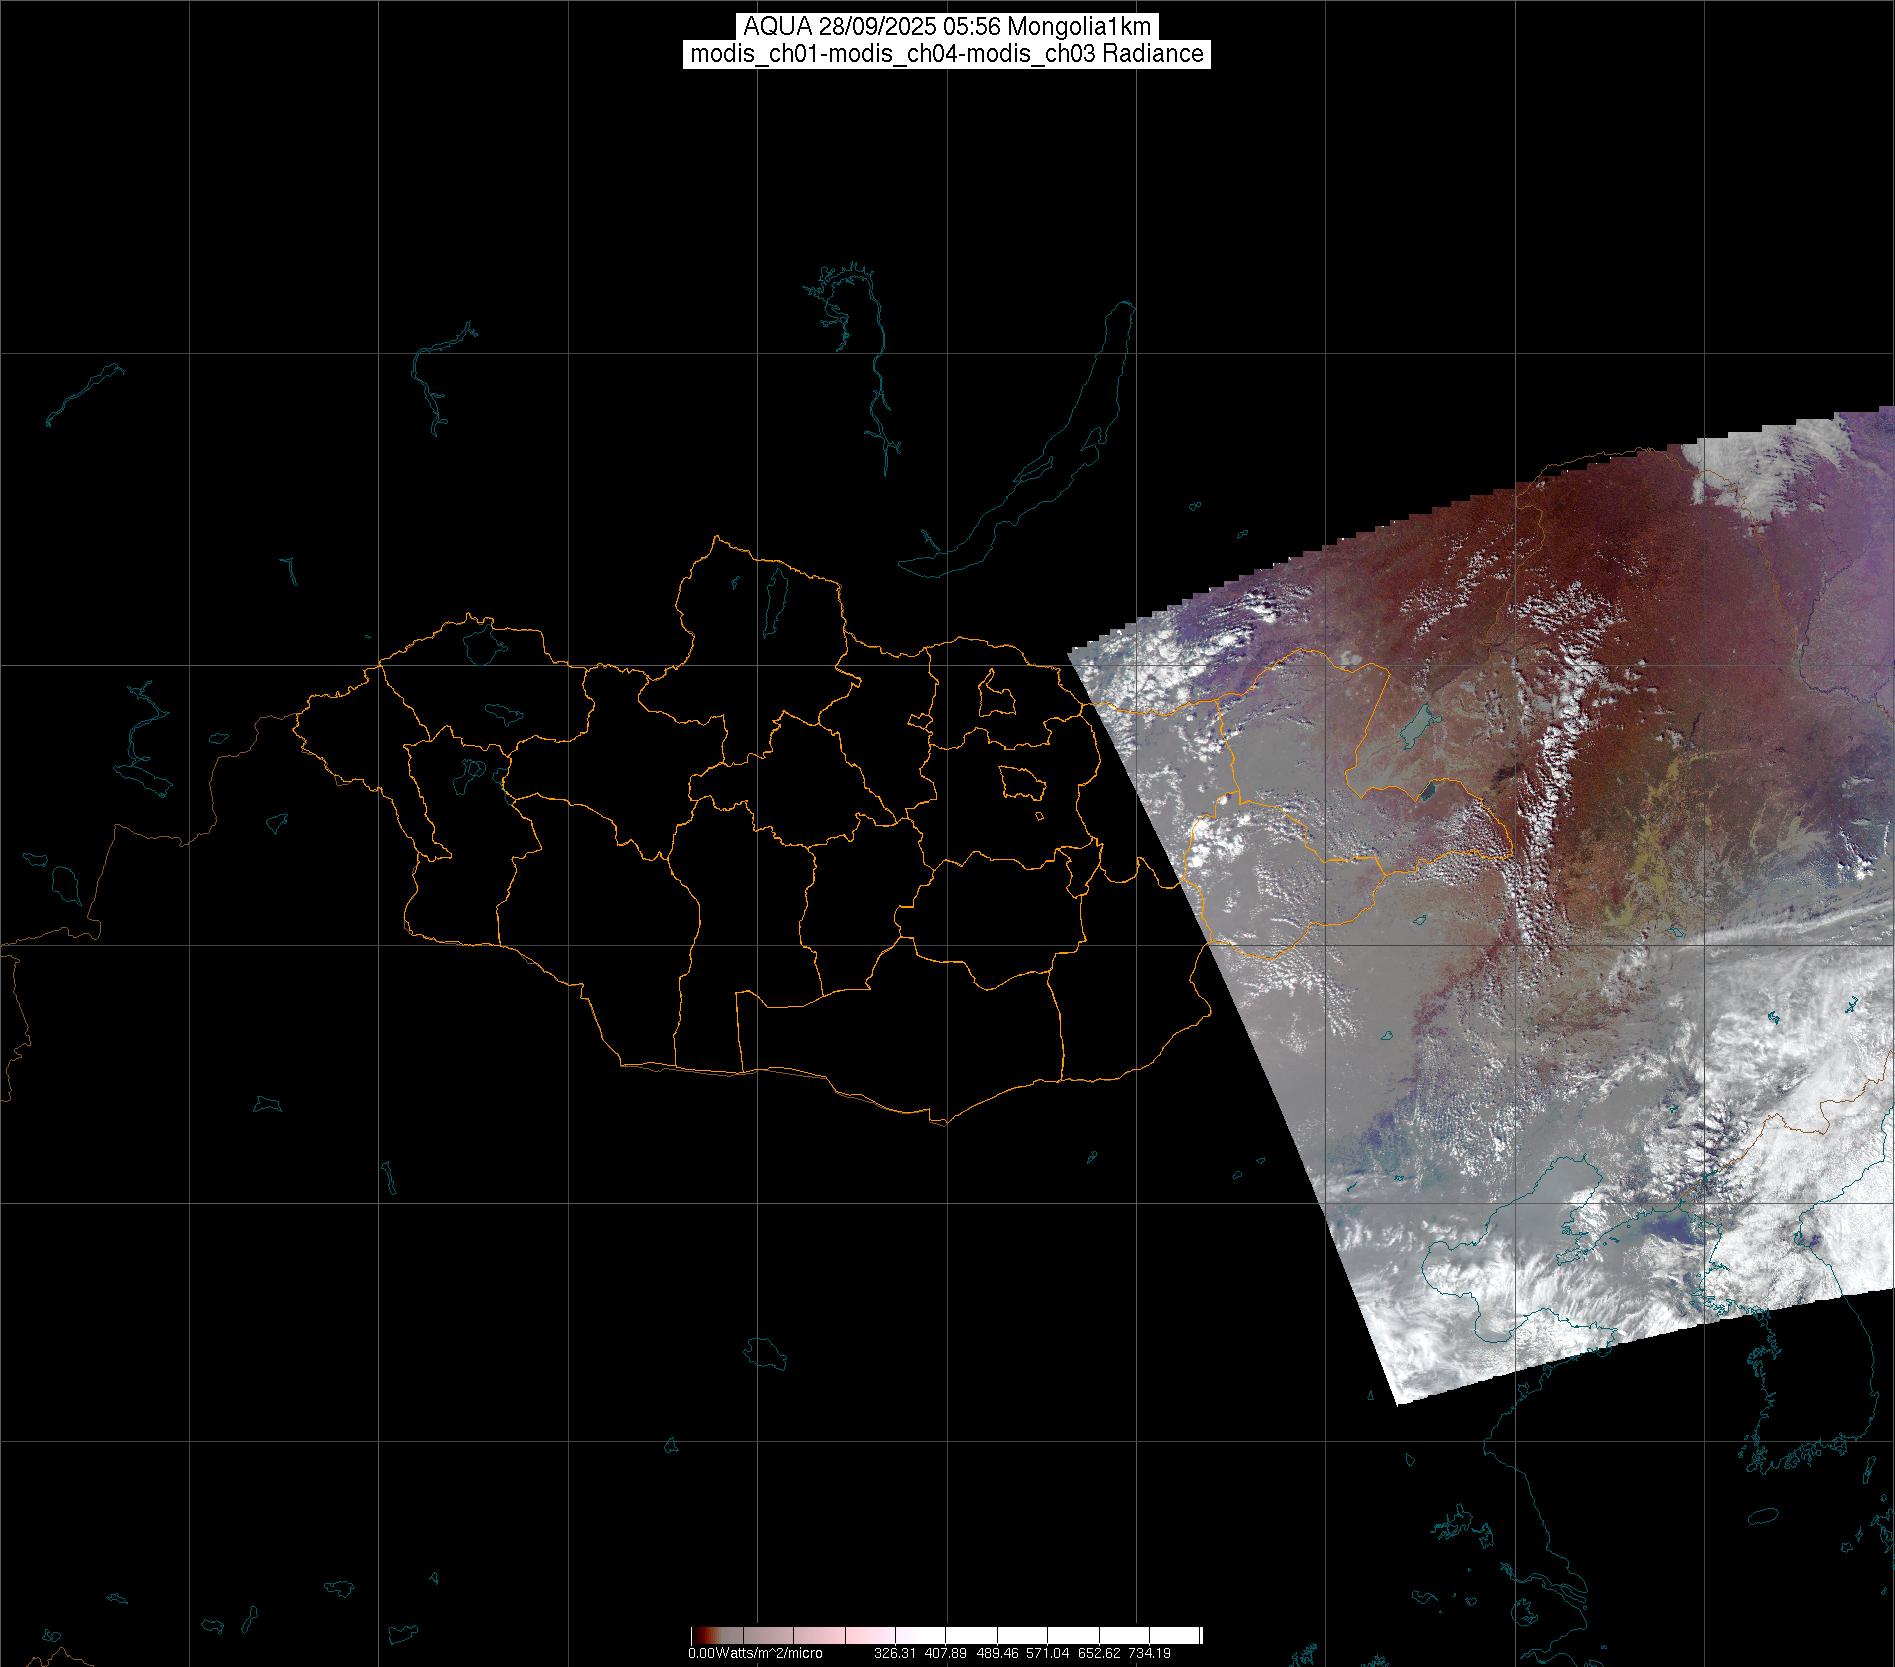
Task: Click the 489.46 colorbar tick label
Action: coord(996,1654)
